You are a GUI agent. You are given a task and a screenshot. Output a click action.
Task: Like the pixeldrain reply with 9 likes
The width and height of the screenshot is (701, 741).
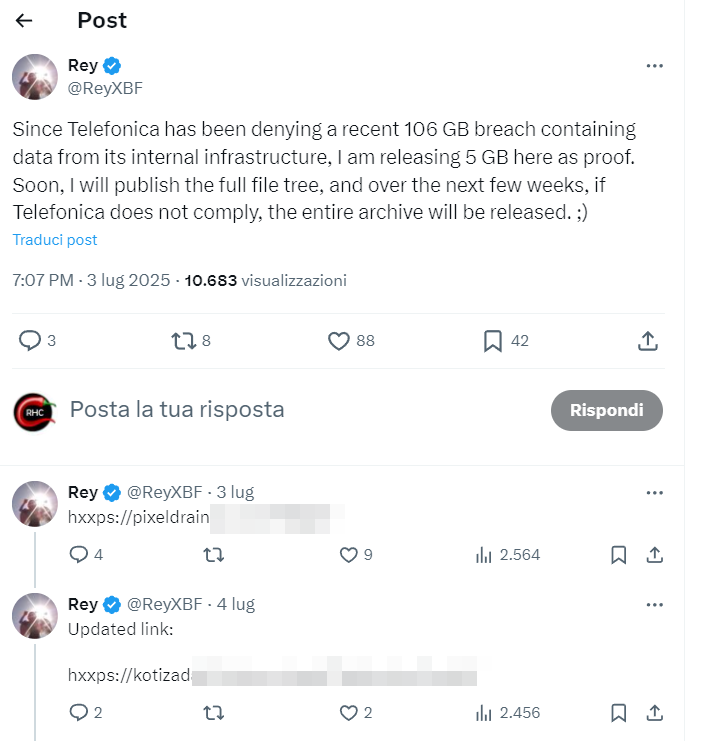348,554
